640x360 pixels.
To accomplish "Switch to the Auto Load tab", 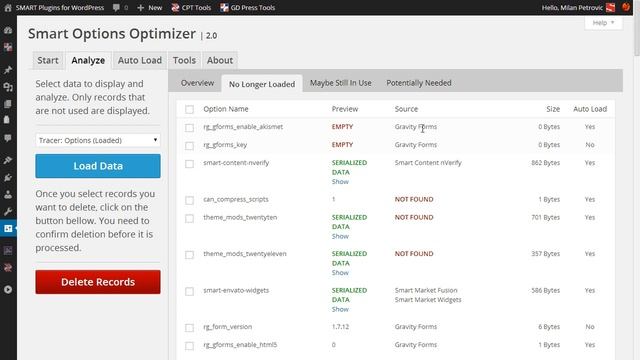I will (x=140, y=60).
